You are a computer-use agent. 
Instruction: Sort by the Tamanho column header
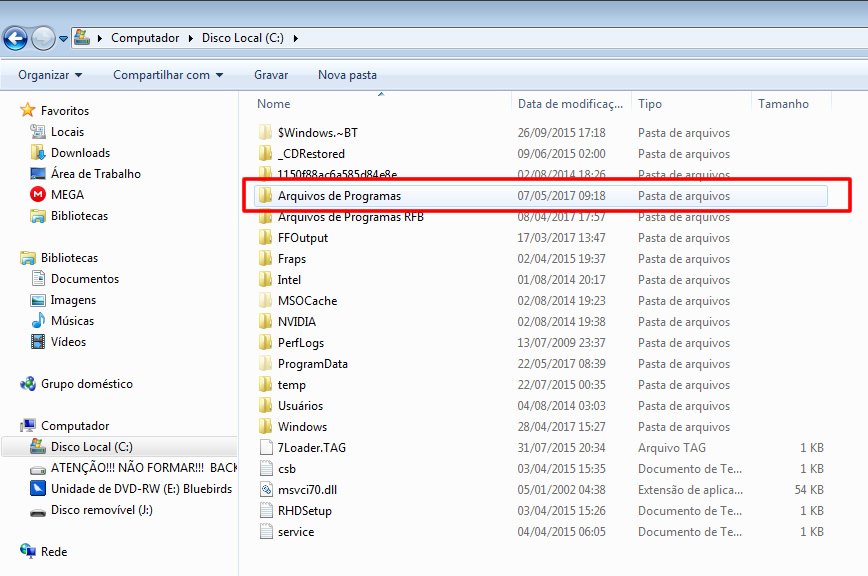(783, 104)
